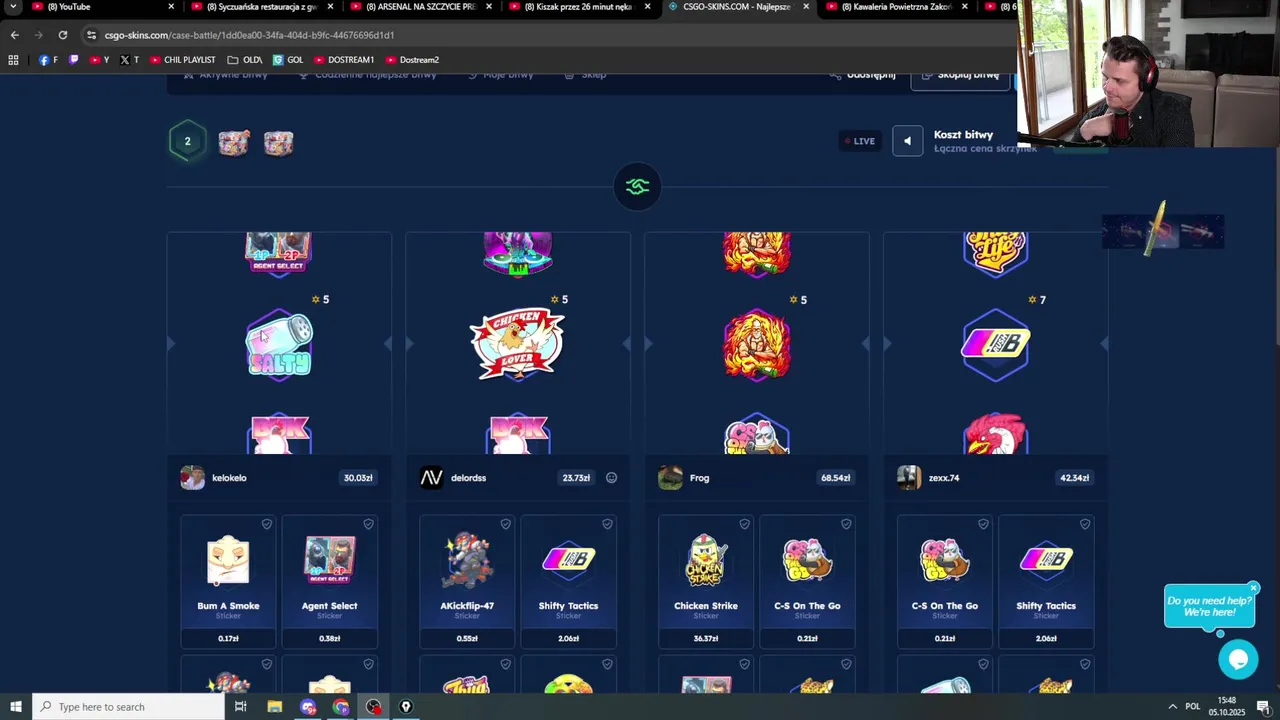Image resolution: width=1280 pixels, height=720 pixels.
Task: Open the OLD\ bookmarks folder
Action: pyautogui.click(x=245, y=60)
